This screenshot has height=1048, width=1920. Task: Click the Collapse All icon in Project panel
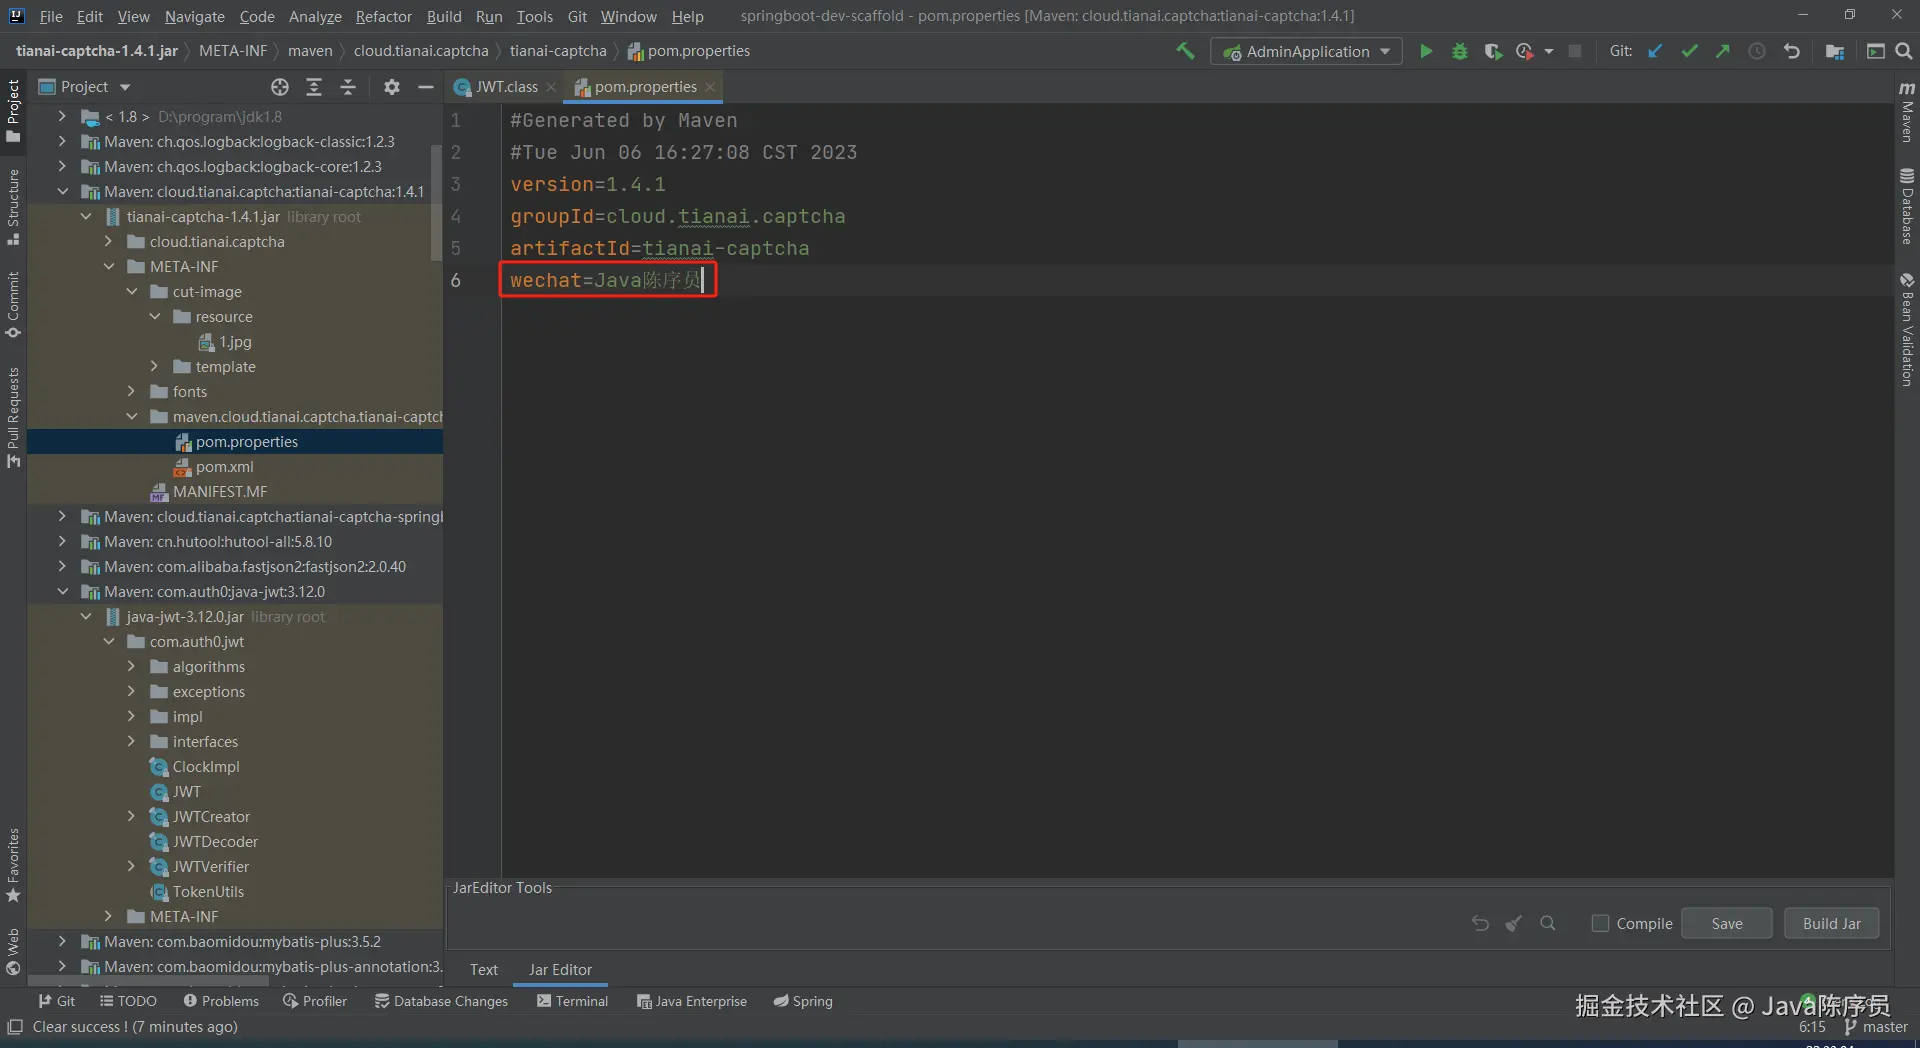[348, 87]
